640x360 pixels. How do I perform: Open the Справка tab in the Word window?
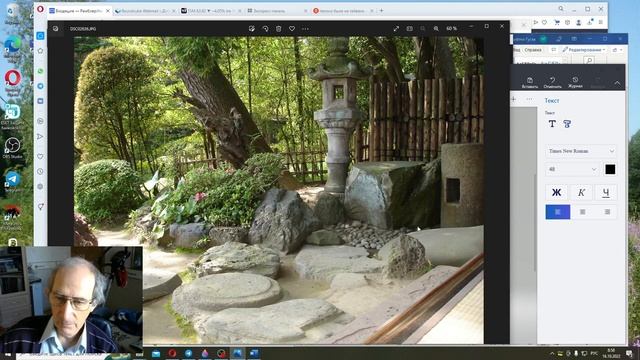[533, 50]
